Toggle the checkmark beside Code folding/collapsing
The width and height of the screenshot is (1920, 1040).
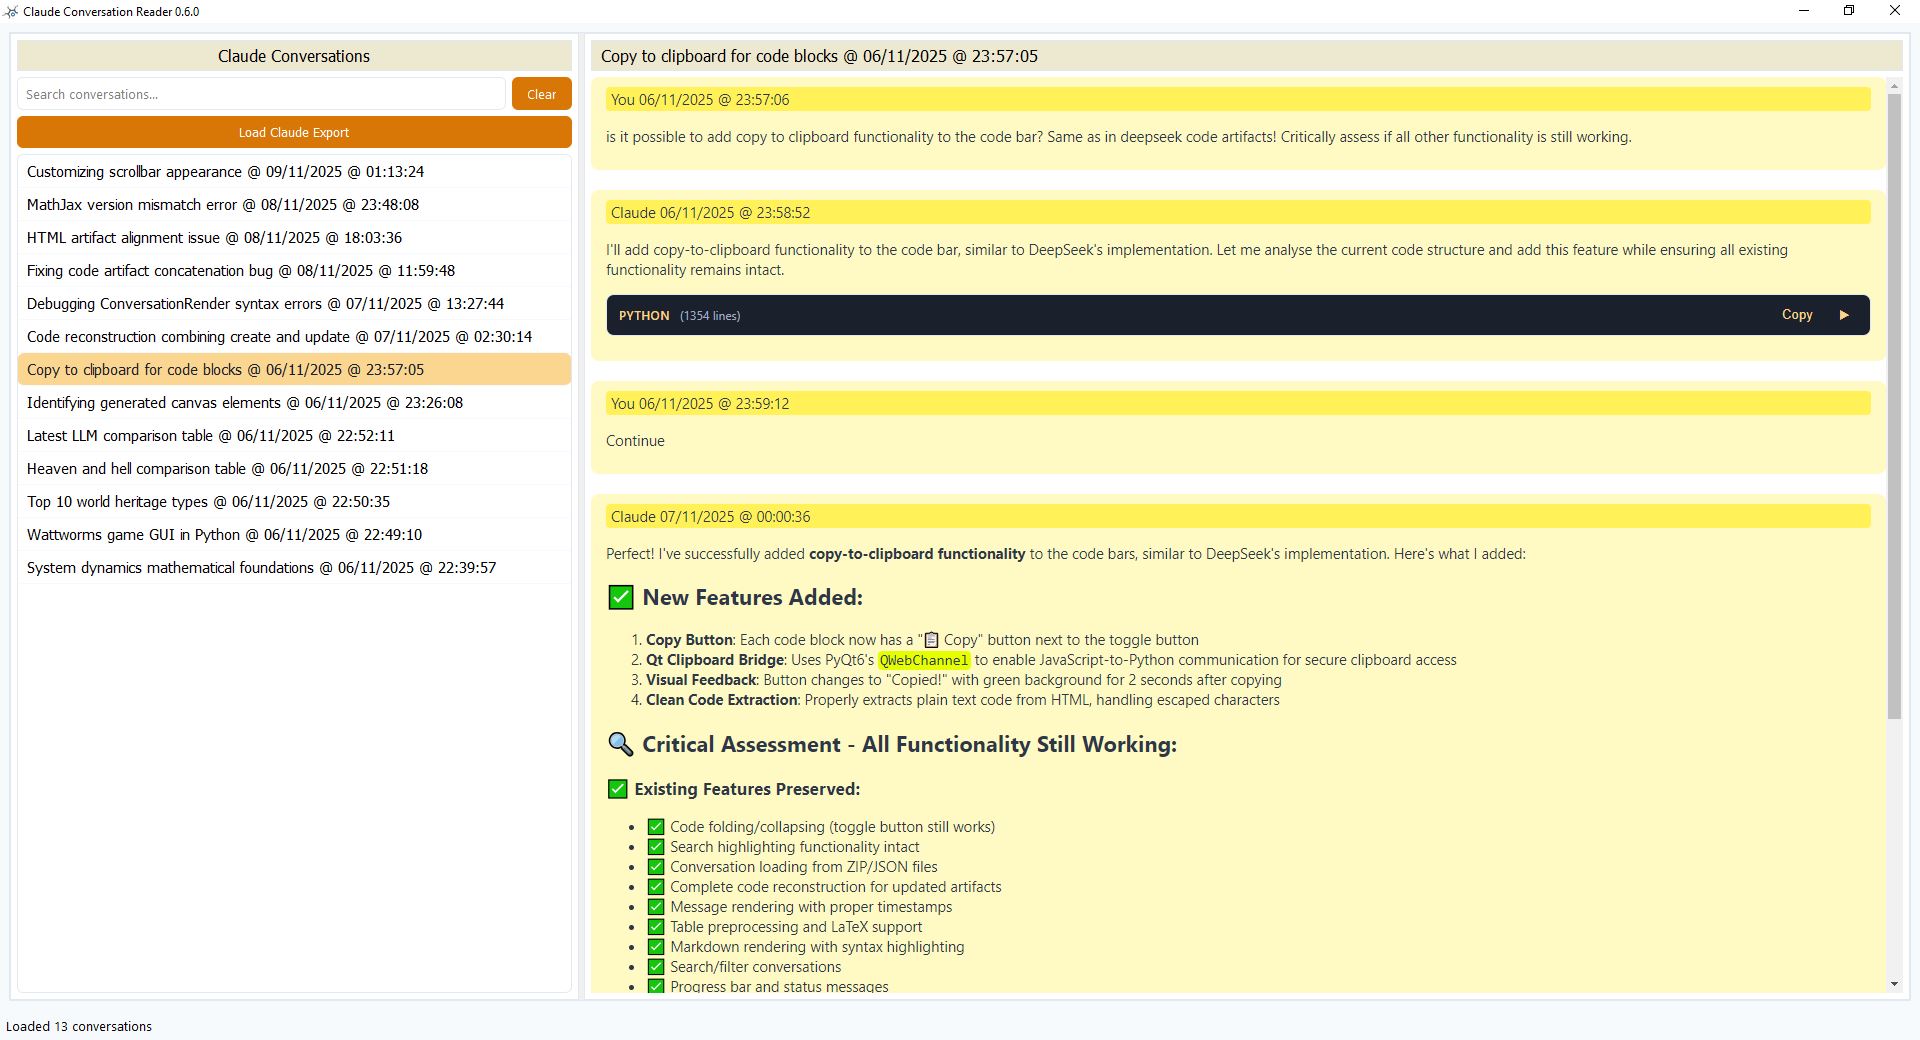coord(655,827)
